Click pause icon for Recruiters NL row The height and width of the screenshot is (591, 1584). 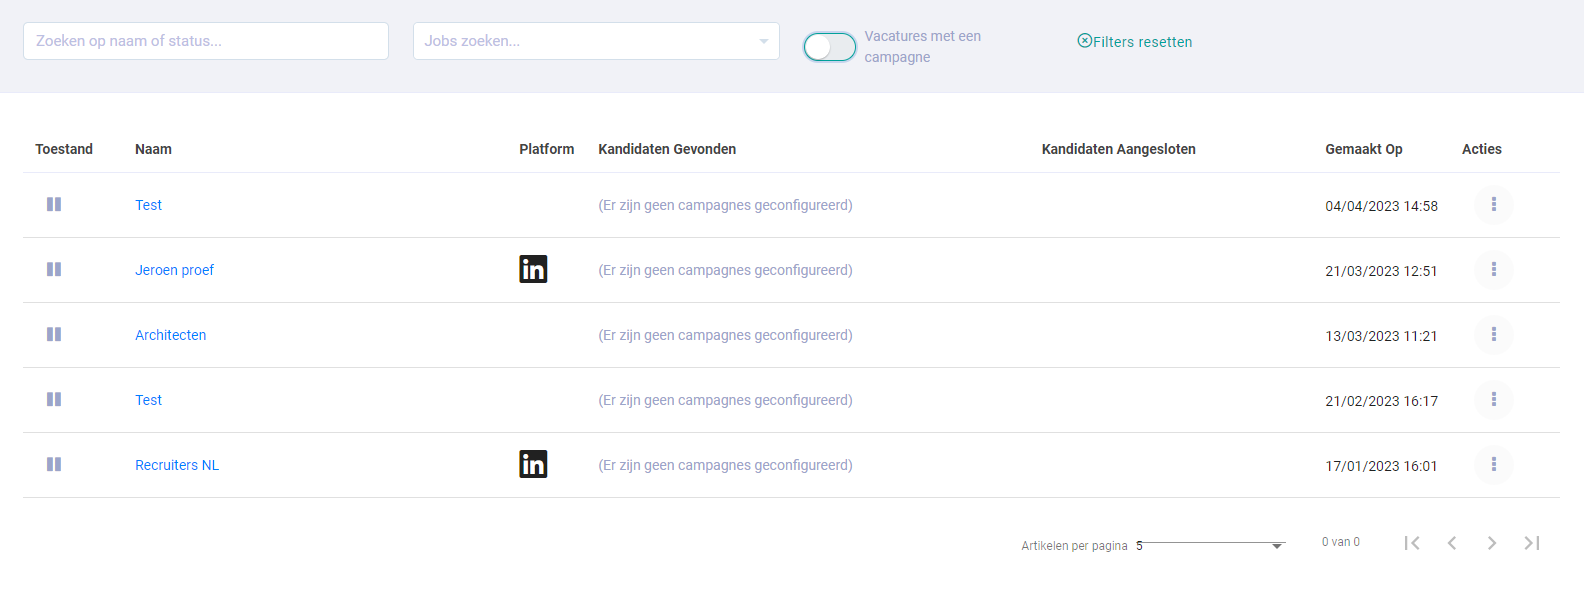54,464
